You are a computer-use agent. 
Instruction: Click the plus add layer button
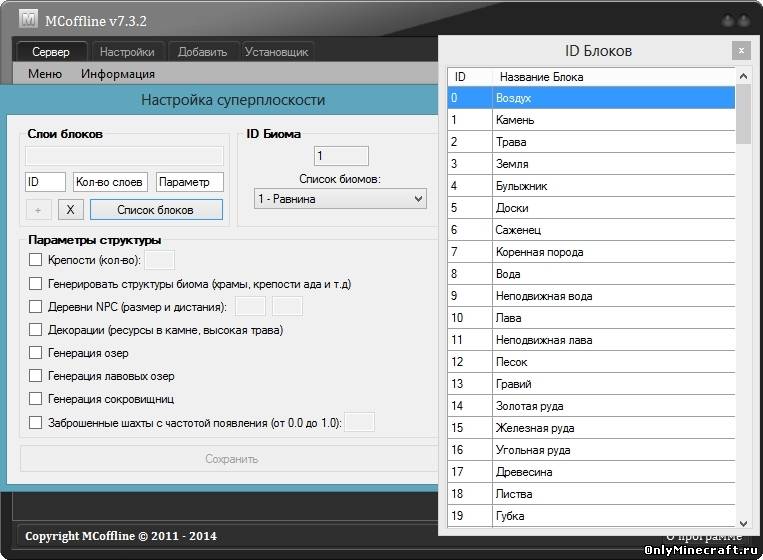tap(38, 209)
